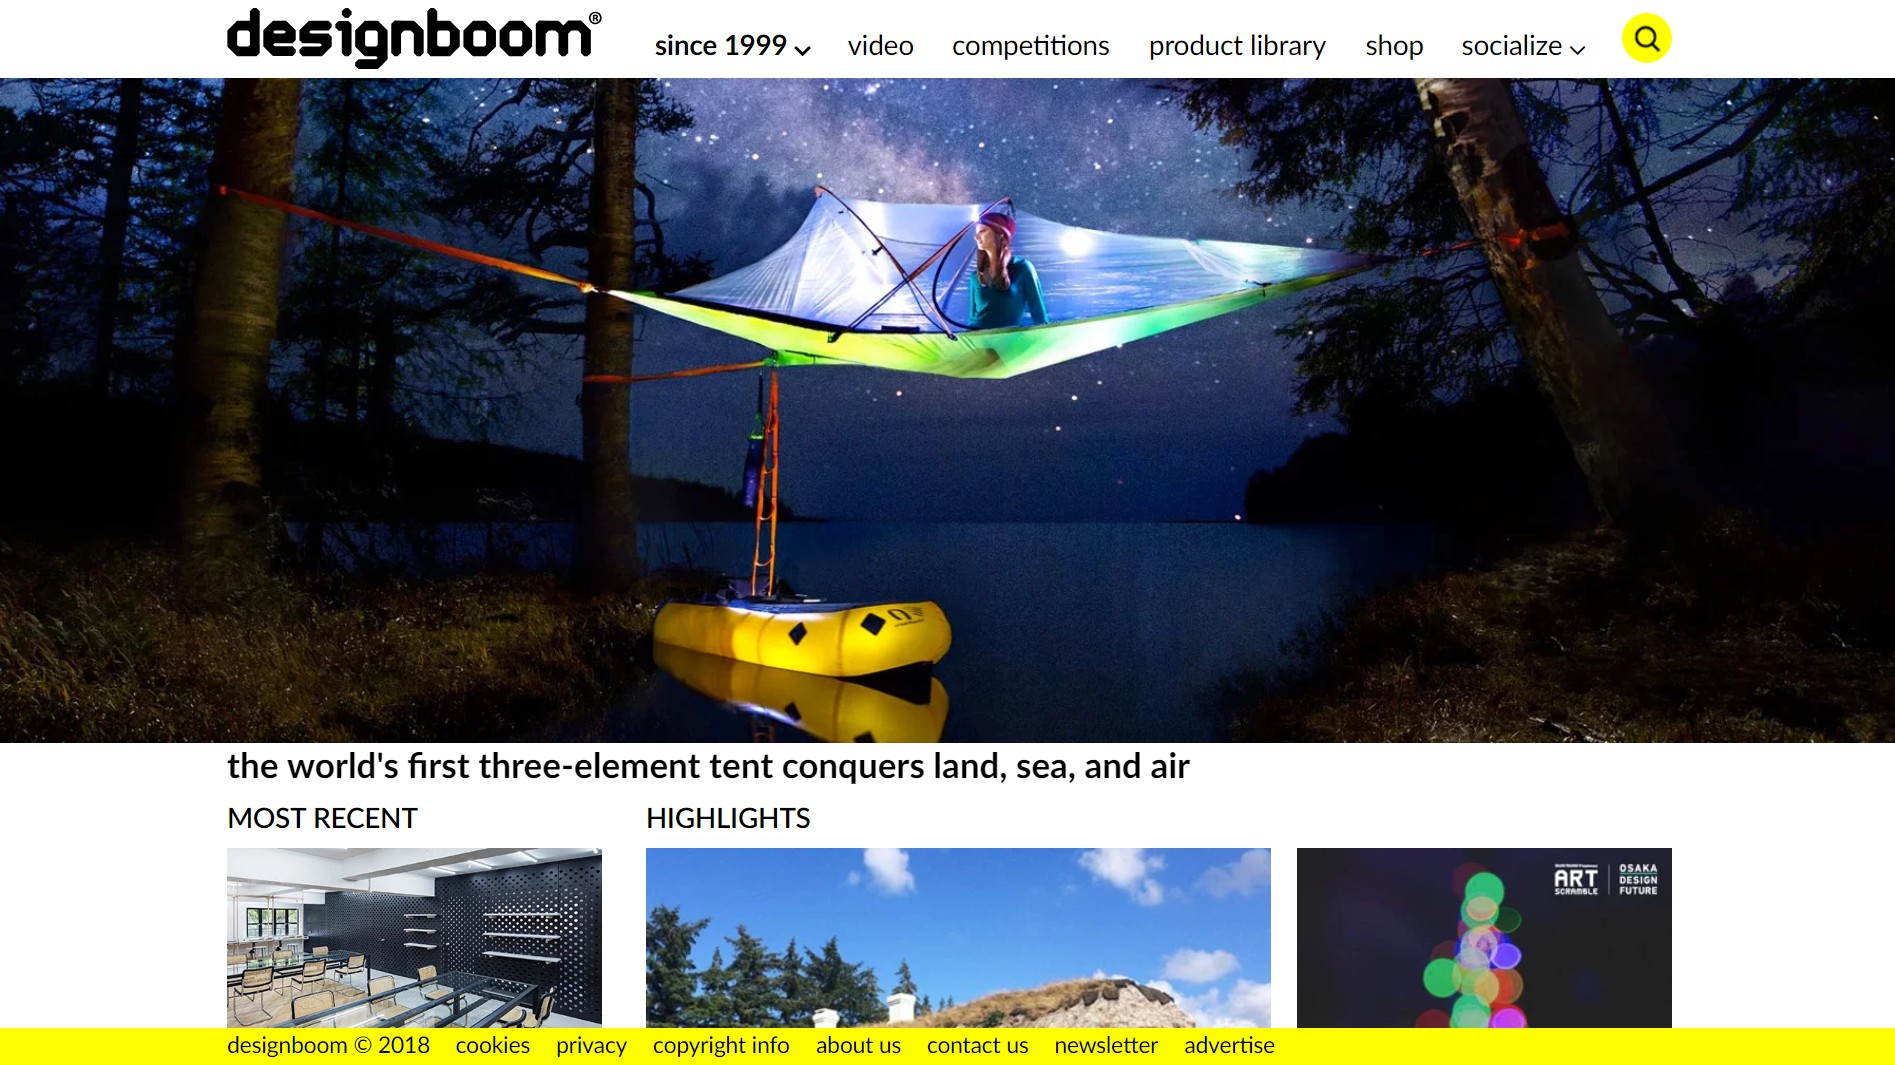This screenshot has width=1895, height=1065.
Task: Open the most recent office interior thumbnail
Action: [414, 938]
